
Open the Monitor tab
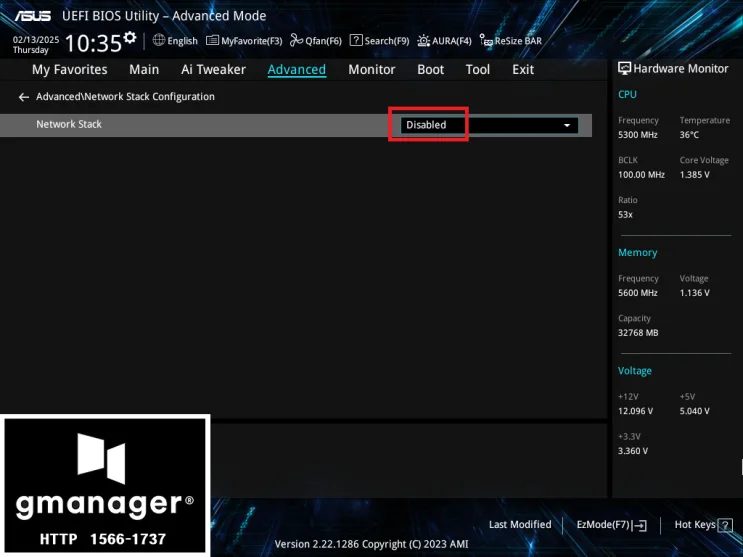[x=372, y=70]
